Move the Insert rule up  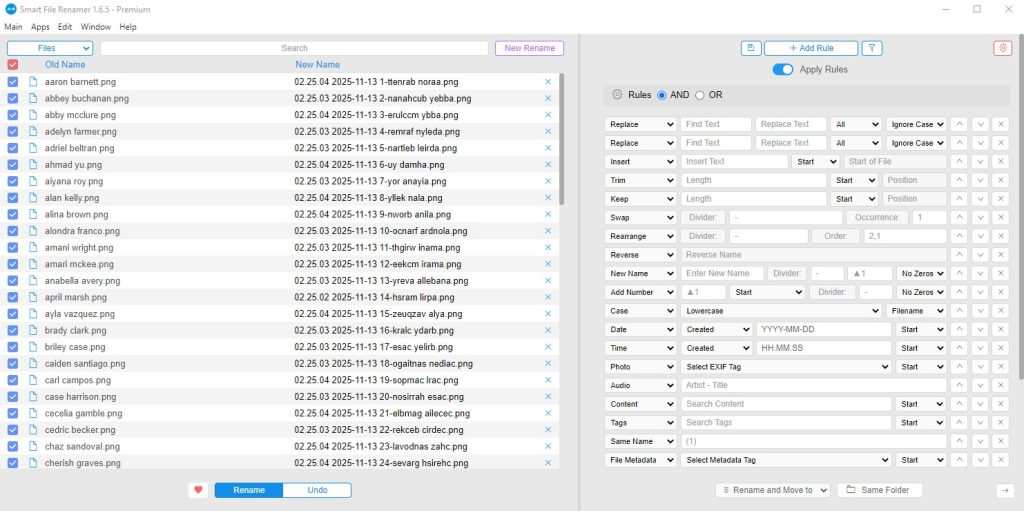tap(959, 161)
